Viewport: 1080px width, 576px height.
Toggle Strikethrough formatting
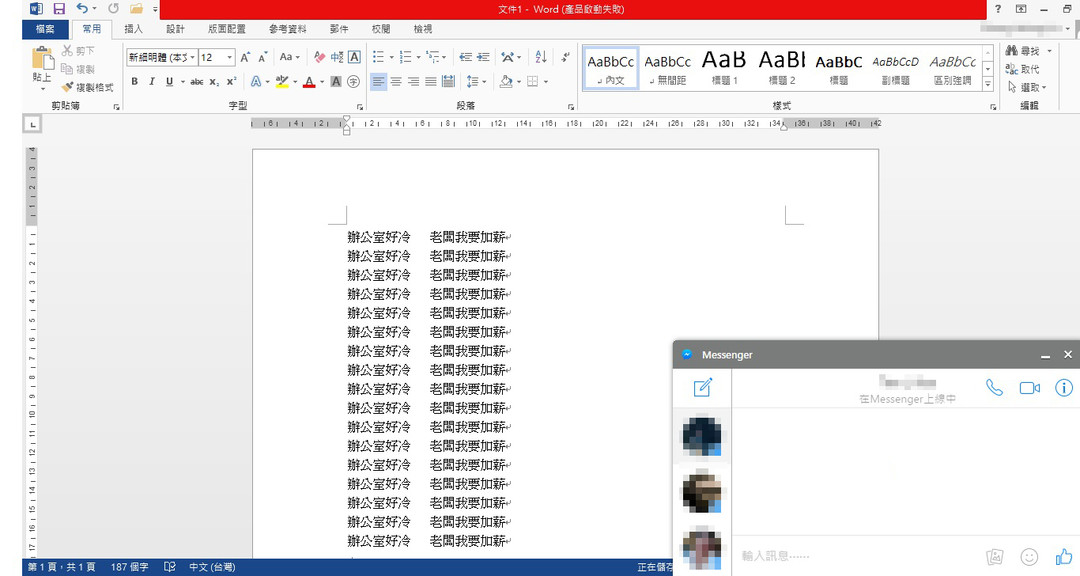[x=196, y=81]
